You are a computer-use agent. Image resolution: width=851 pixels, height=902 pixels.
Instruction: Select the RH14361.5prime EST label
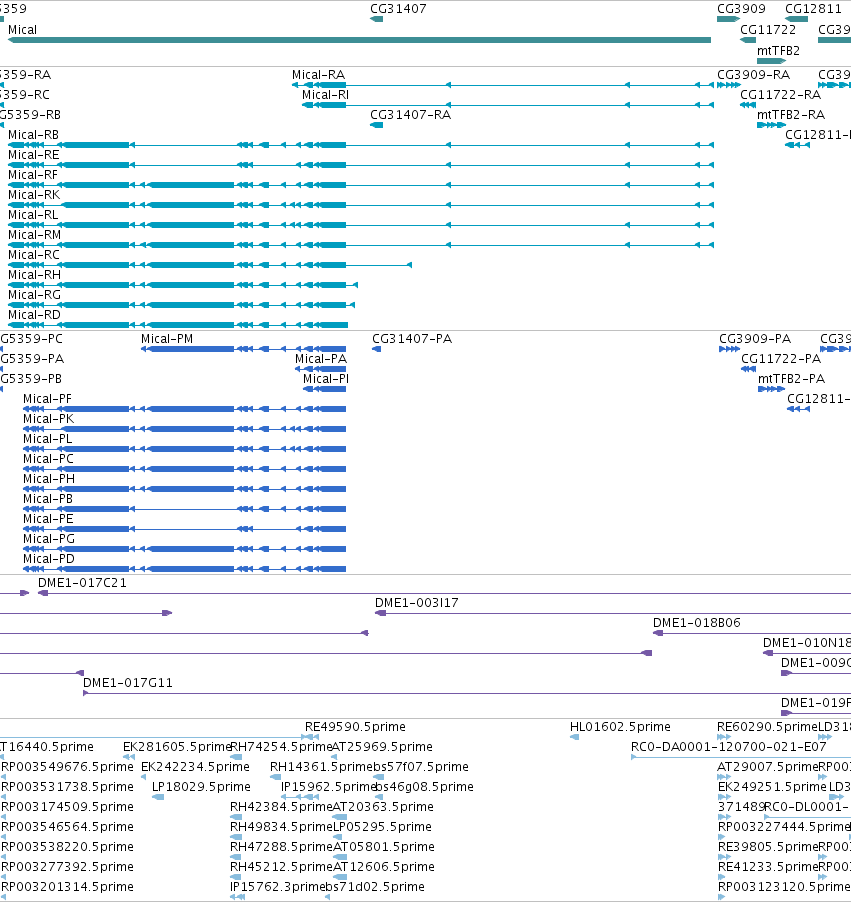click(321, 767)
